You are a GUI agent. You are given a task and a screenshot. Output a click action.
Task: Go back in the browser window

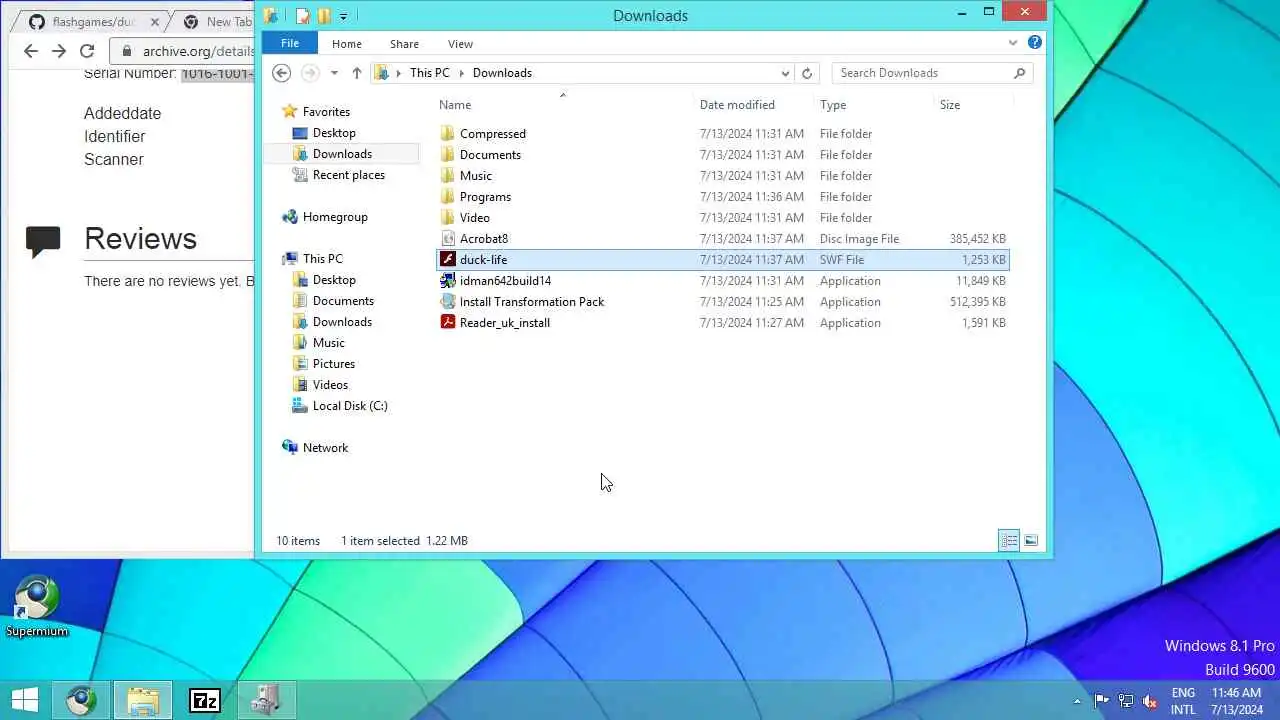(x=31, y=51)
